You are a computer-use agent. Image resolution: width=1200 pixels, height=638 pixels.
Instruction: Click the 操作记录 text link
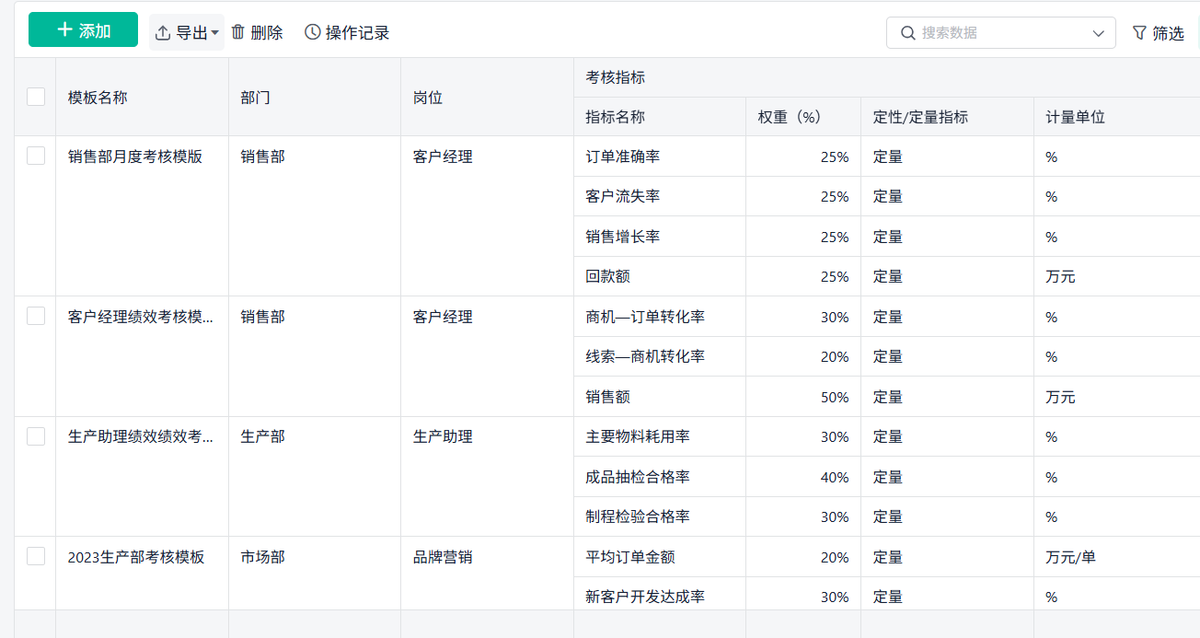click(357, 33)
